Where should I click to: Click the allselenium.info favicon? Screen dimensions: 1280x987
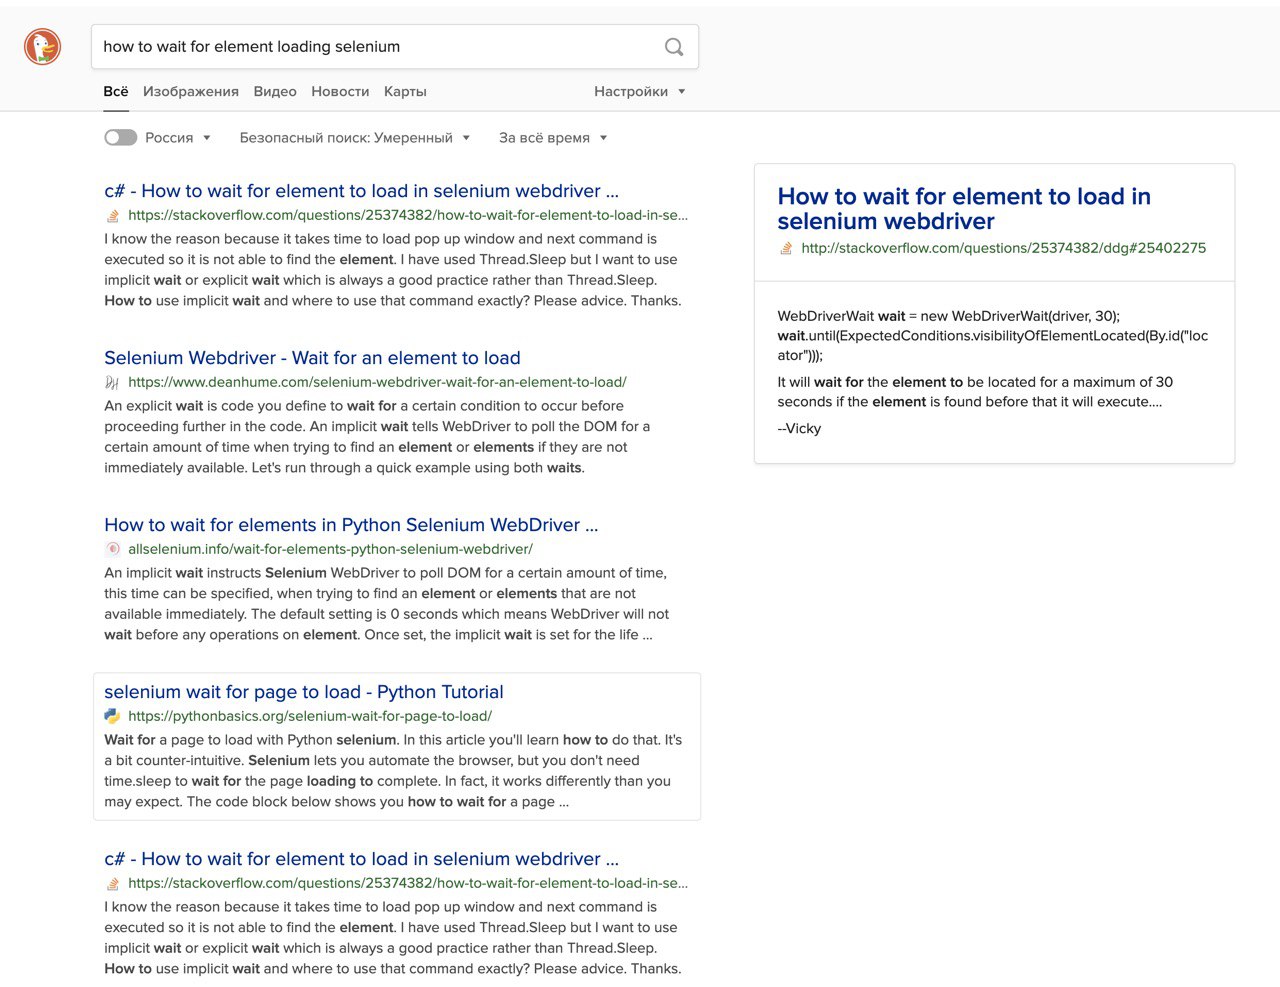pos(113,549)
